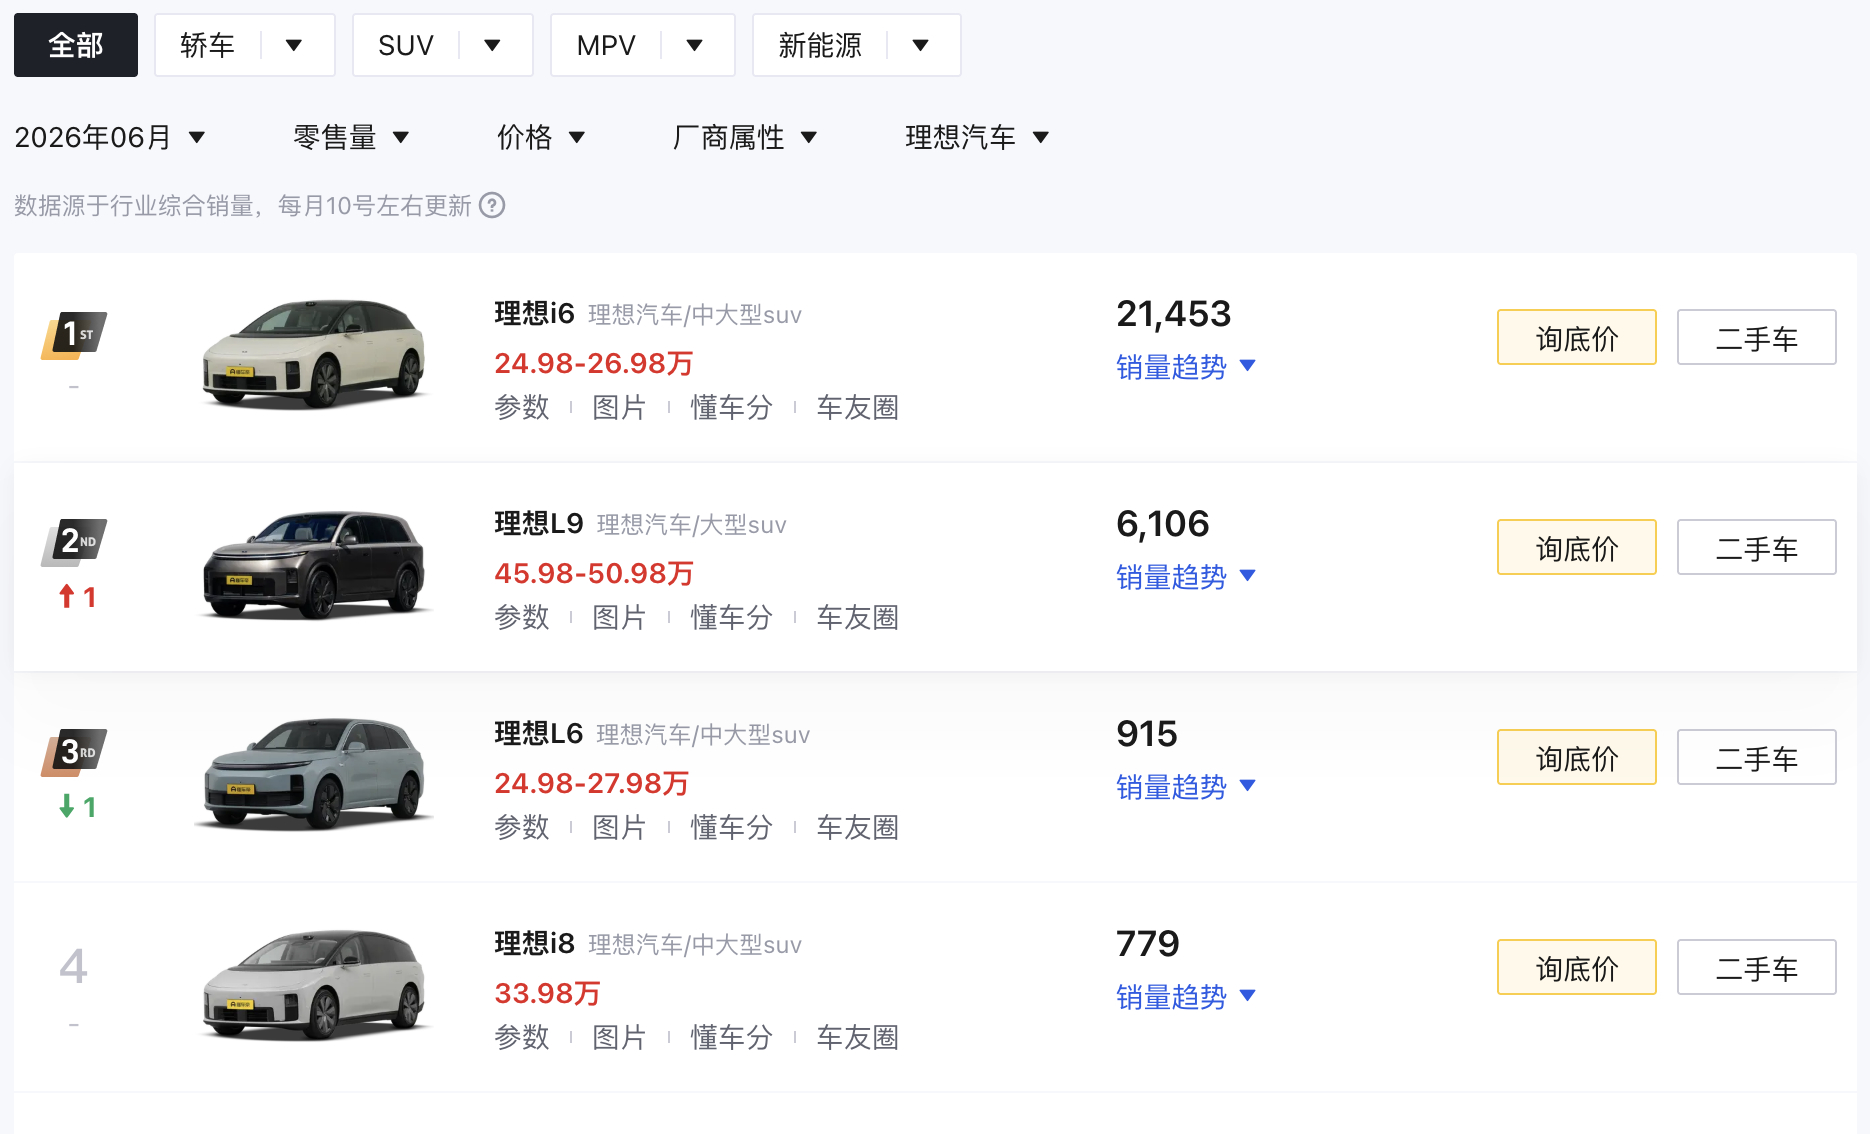1870x1134 pixels.
Task: Open the 理想i8 model title link
Action: pos(534,944)
